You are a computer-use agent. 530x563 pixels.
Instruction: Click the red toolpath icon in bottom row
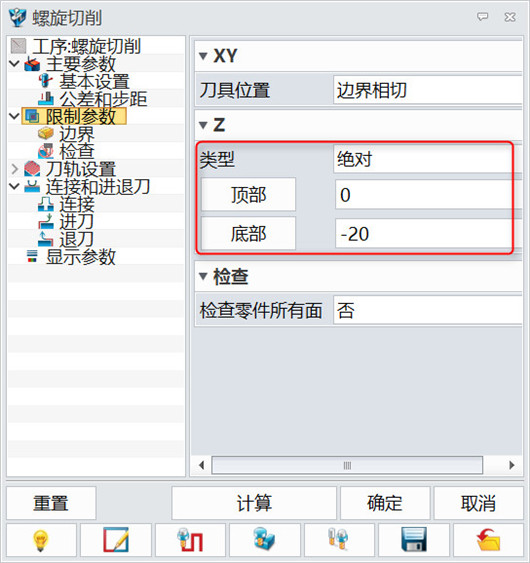(x=190, y=540)
